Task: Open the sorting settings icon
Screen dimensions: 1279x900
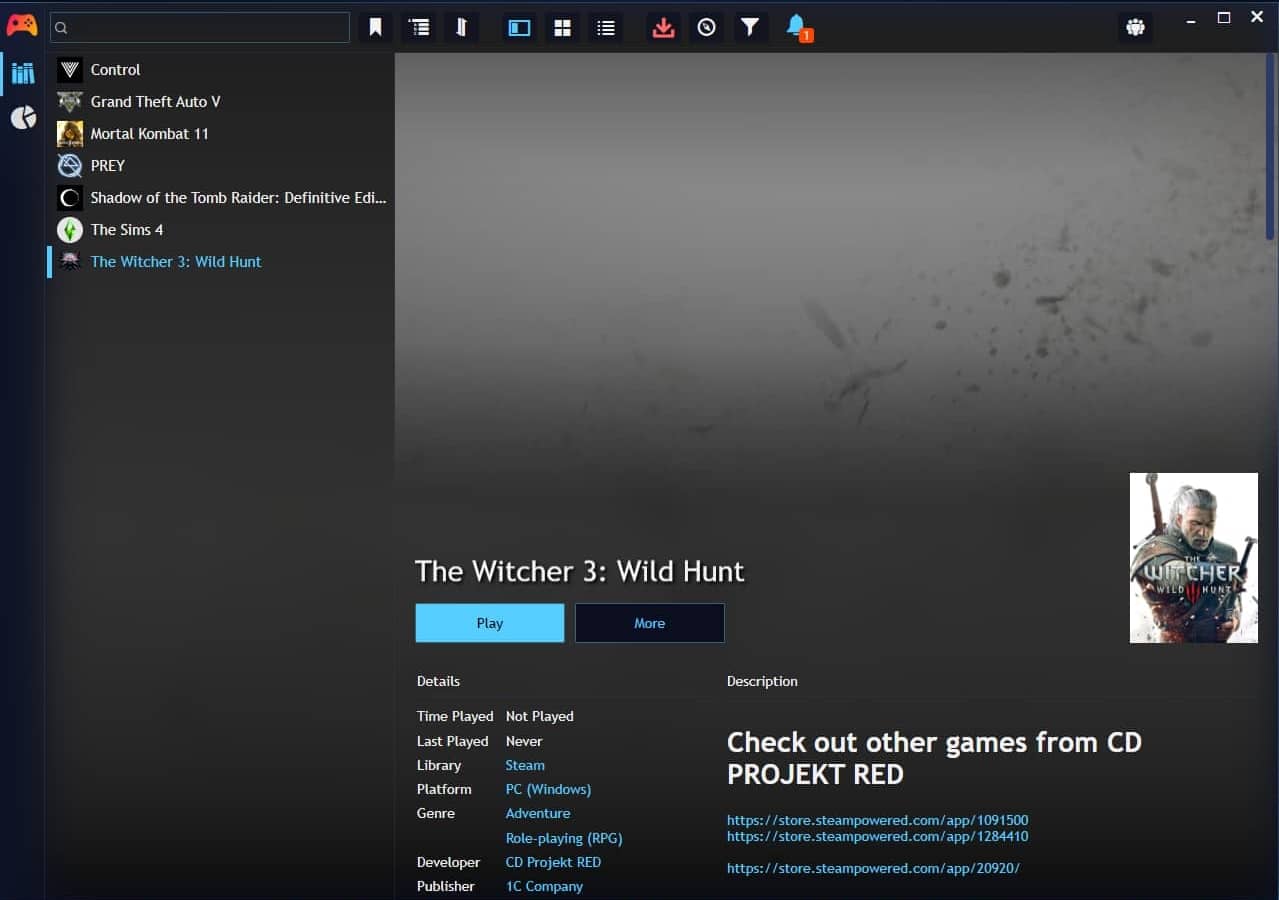Action: coord(462,27)
